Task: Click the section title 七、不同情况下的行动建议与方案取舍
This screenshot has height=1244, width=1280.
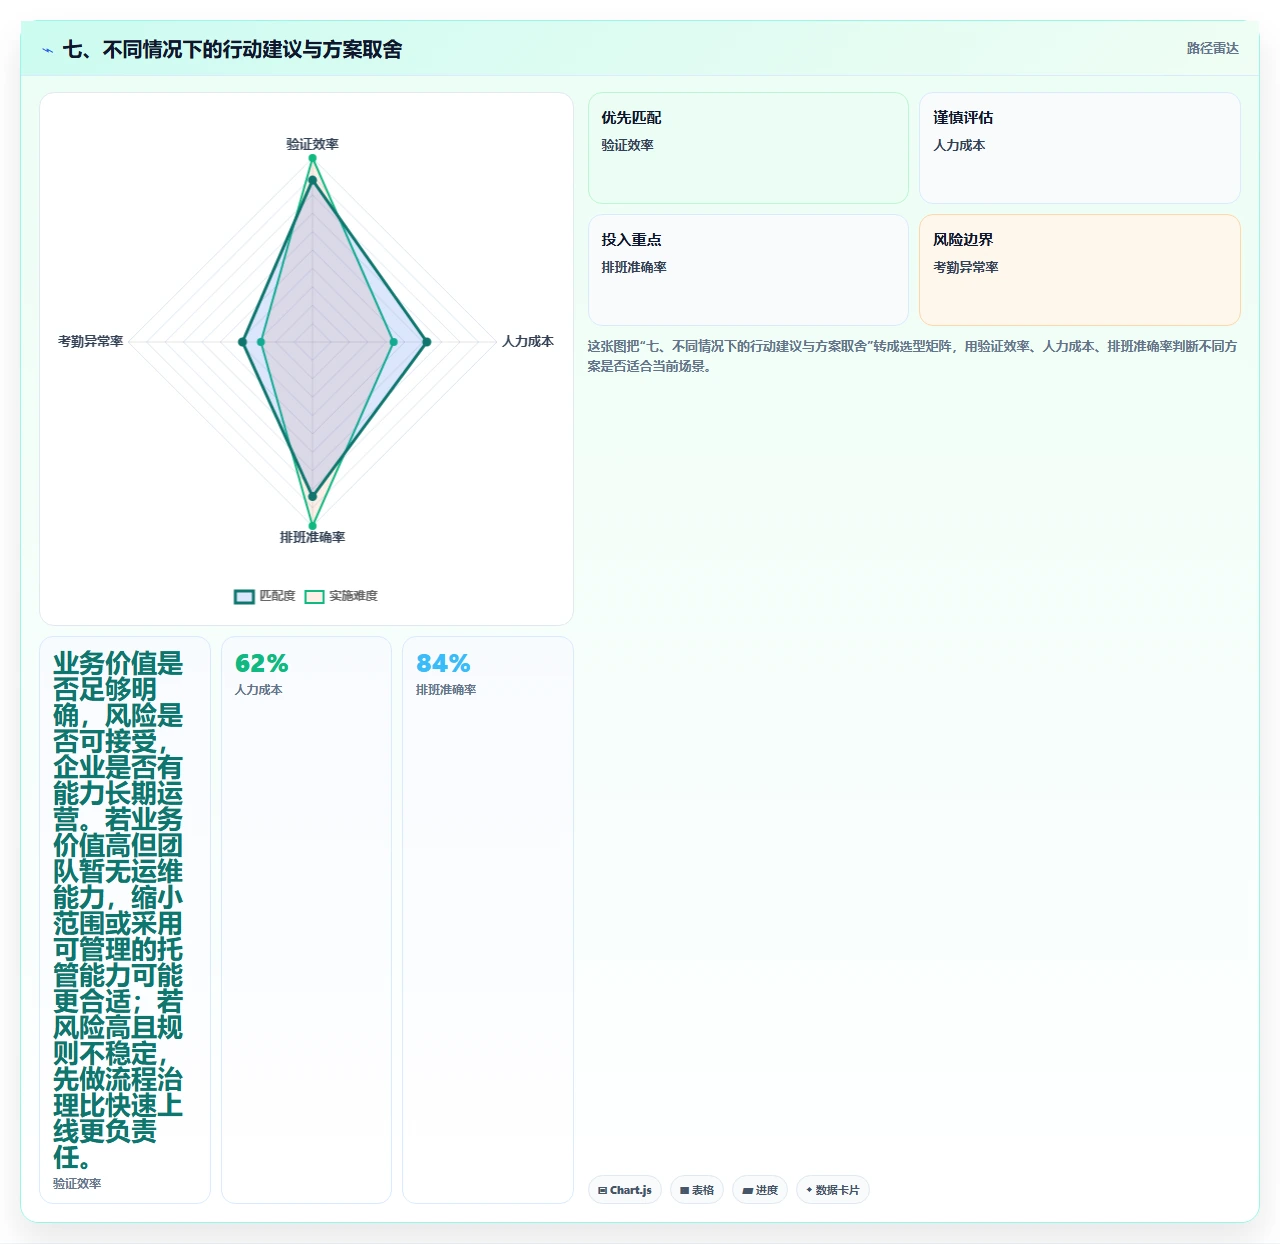Action: 232,49
